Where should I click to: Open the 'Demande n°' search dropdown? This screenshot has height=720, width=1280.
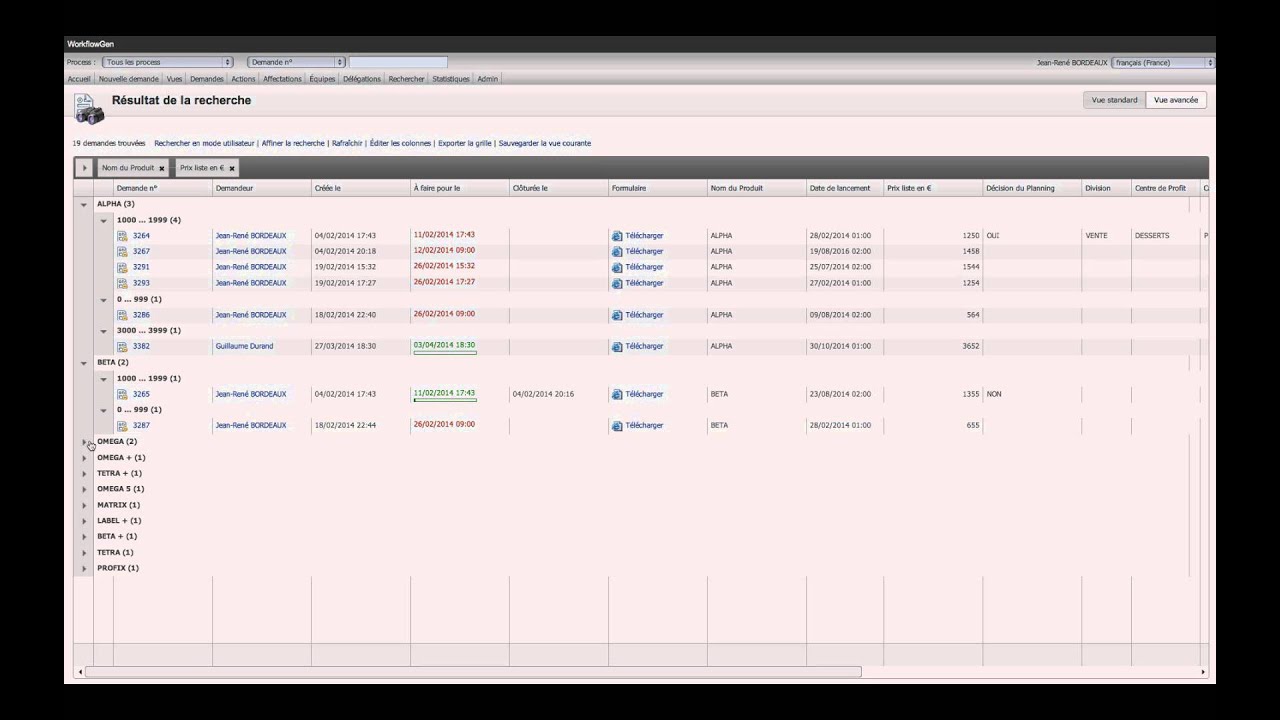(296, 62)
